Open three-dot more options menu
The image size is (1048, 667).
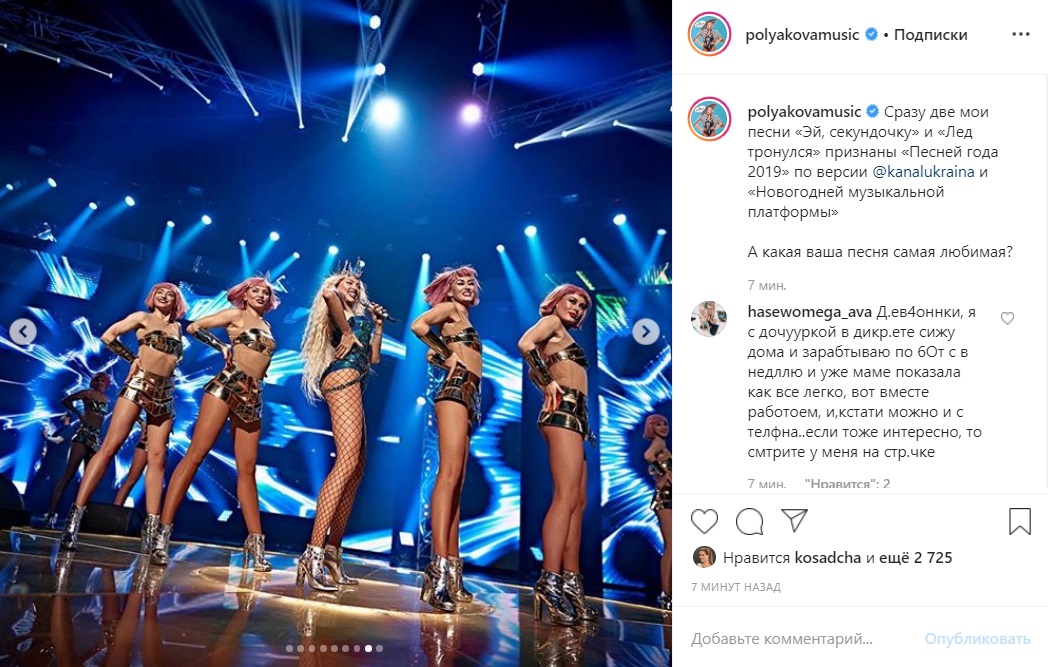tap(1020, 35)
